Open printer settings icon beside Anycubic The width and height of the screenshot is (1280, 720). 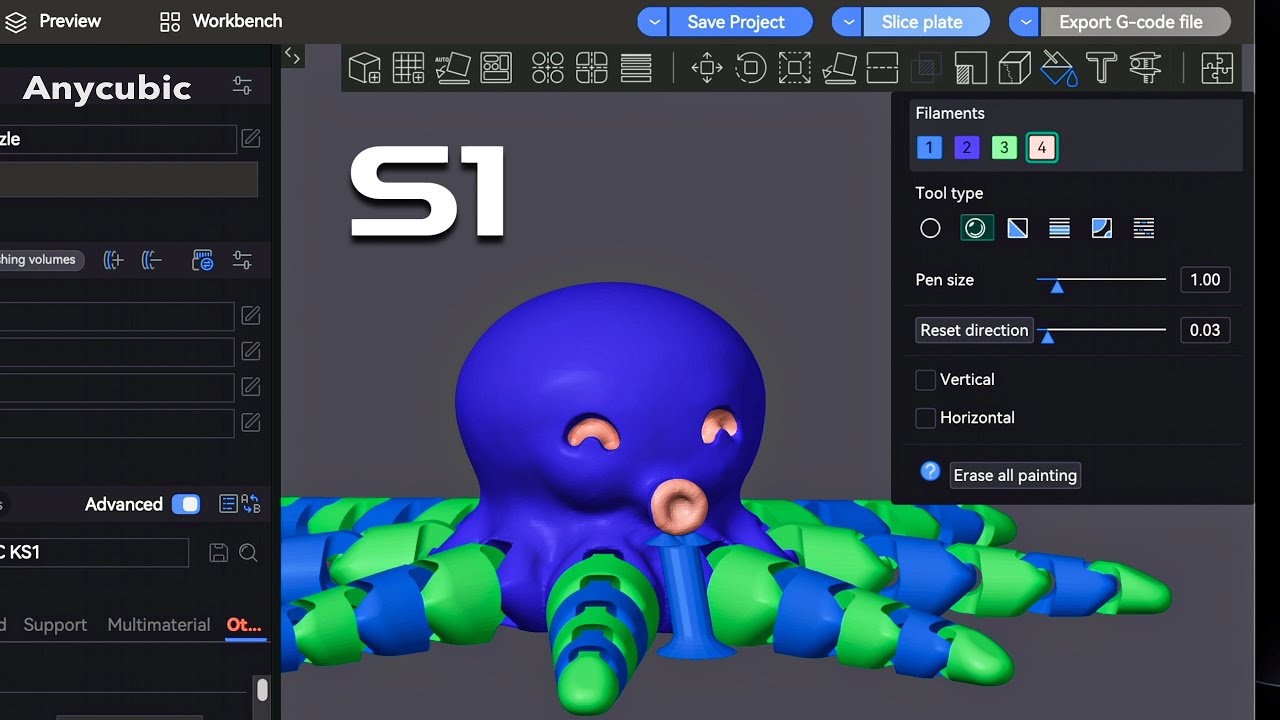[242, 86]
